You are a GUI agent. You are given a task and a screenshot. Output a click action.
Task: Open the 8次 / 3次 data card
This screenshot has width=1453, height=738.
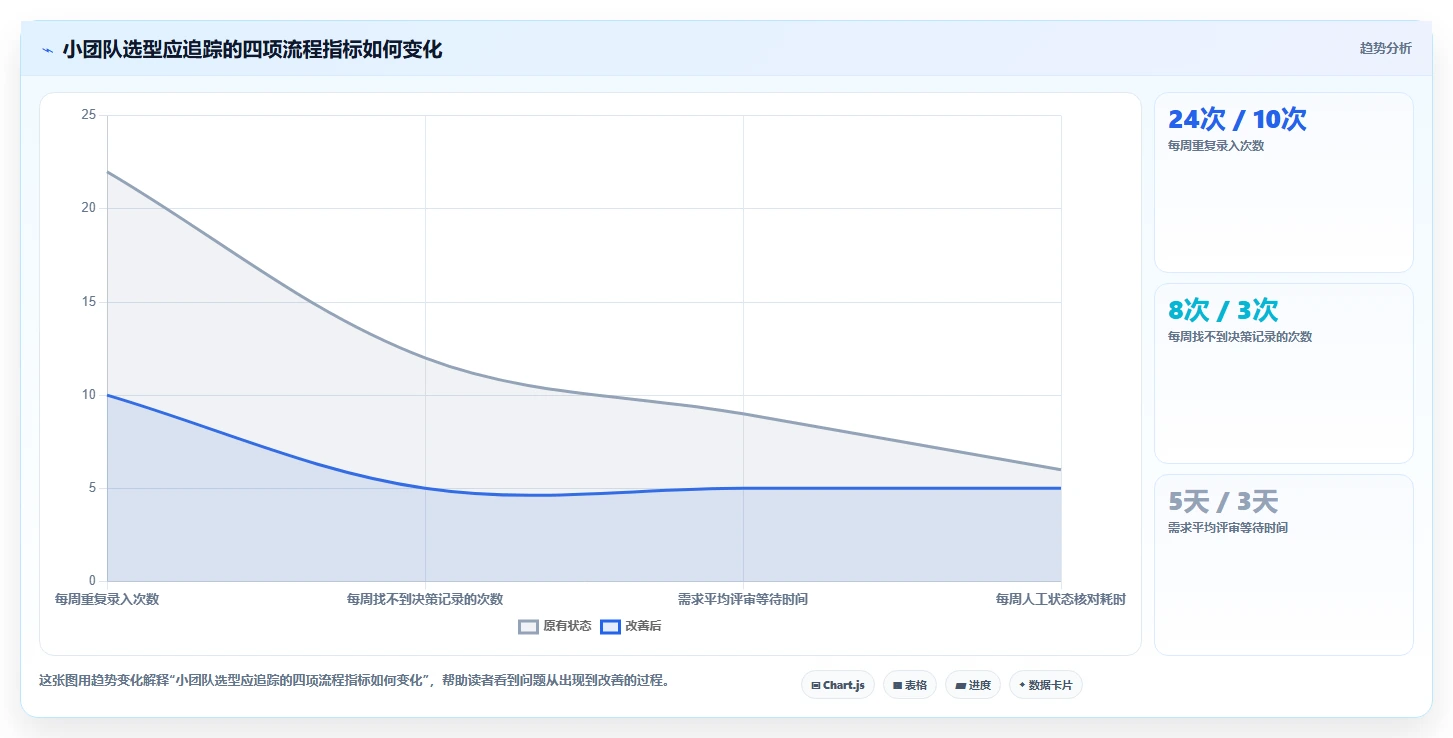pos(1284,373)
